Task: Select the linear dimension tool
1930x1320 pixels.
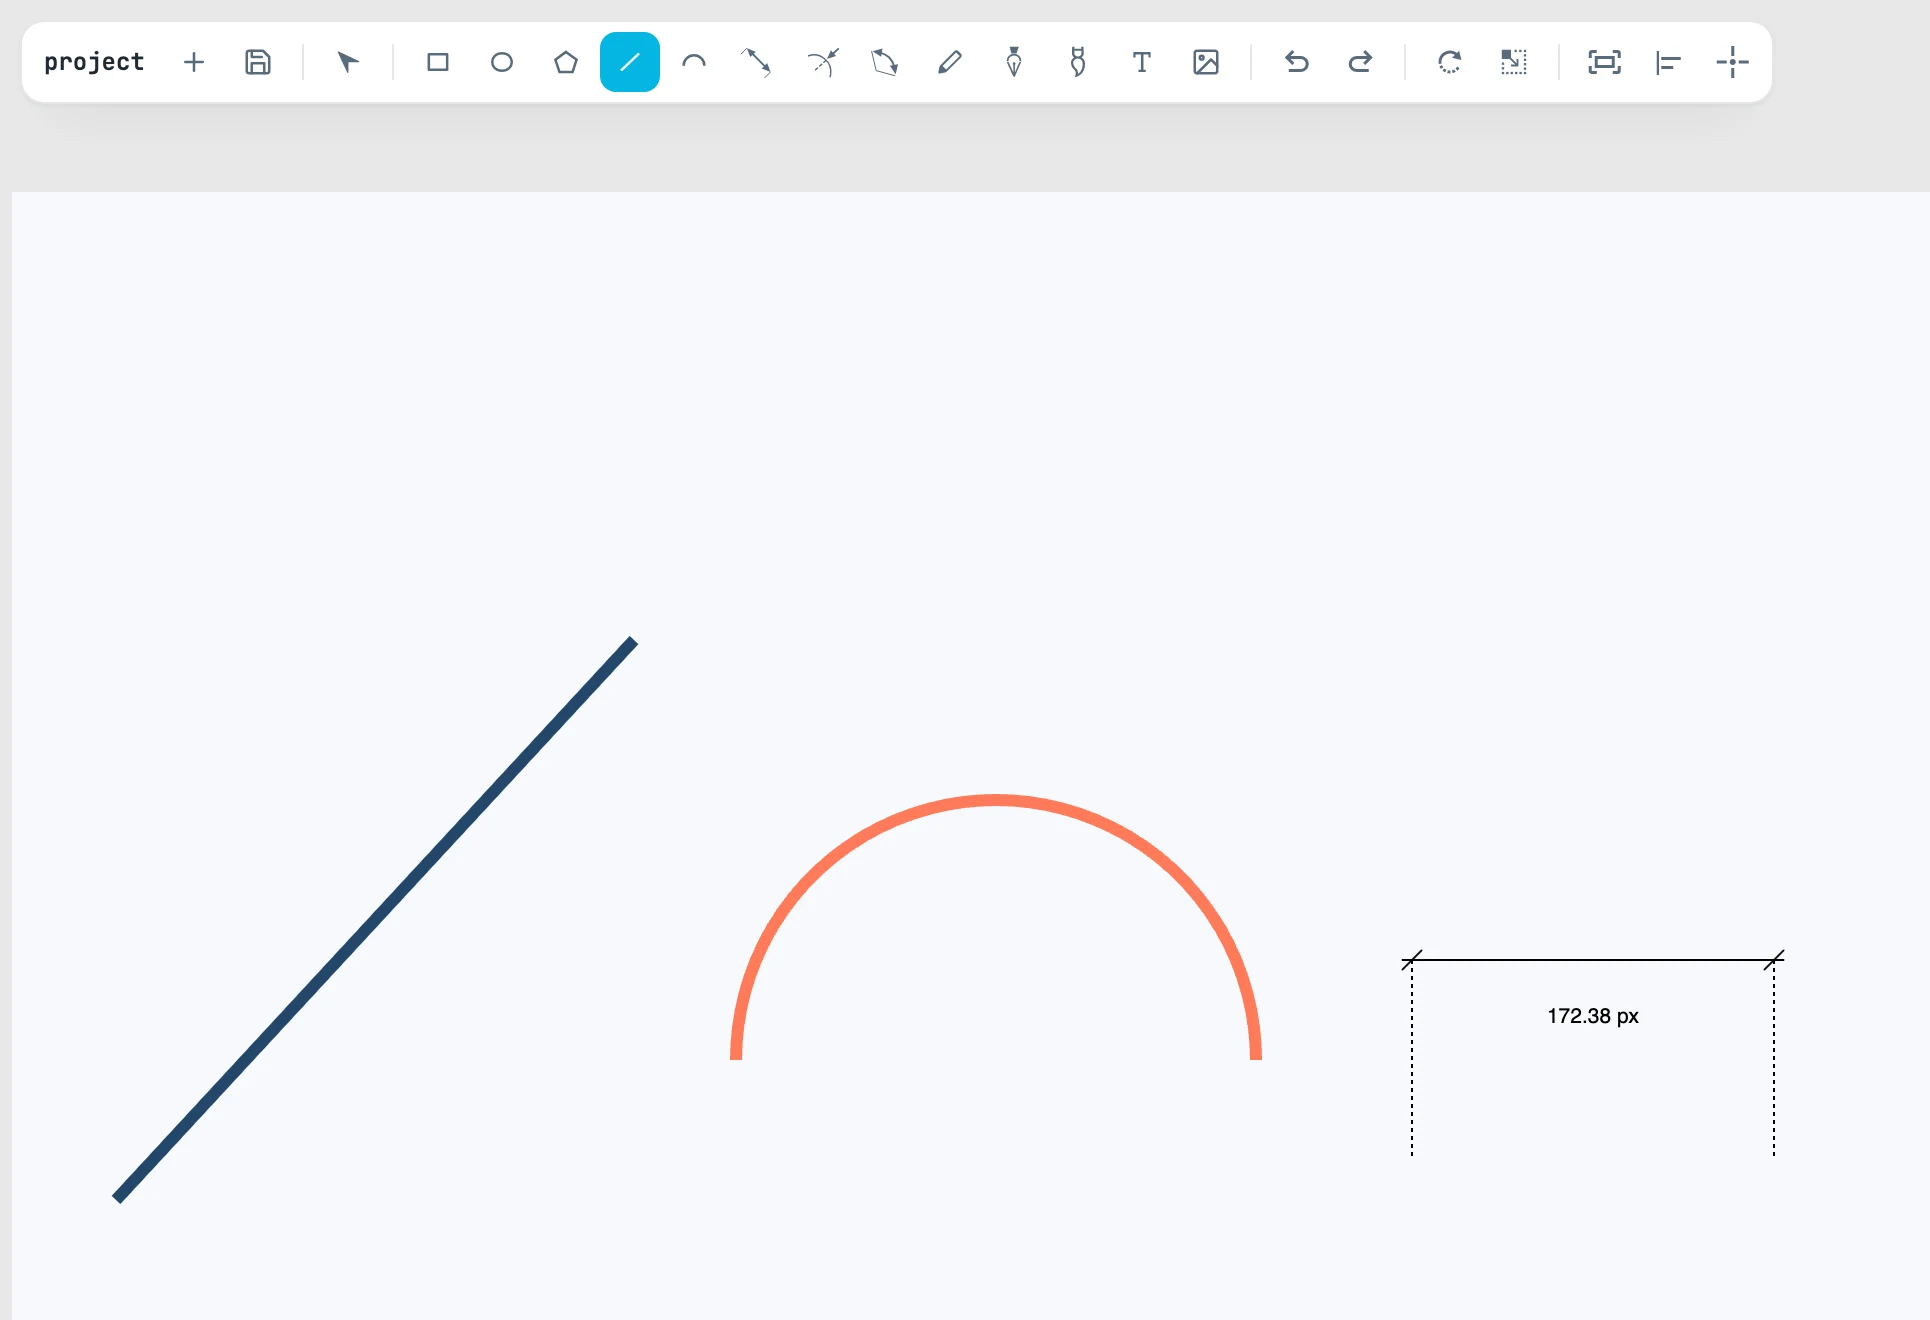Action: click(x=756, y=62)
